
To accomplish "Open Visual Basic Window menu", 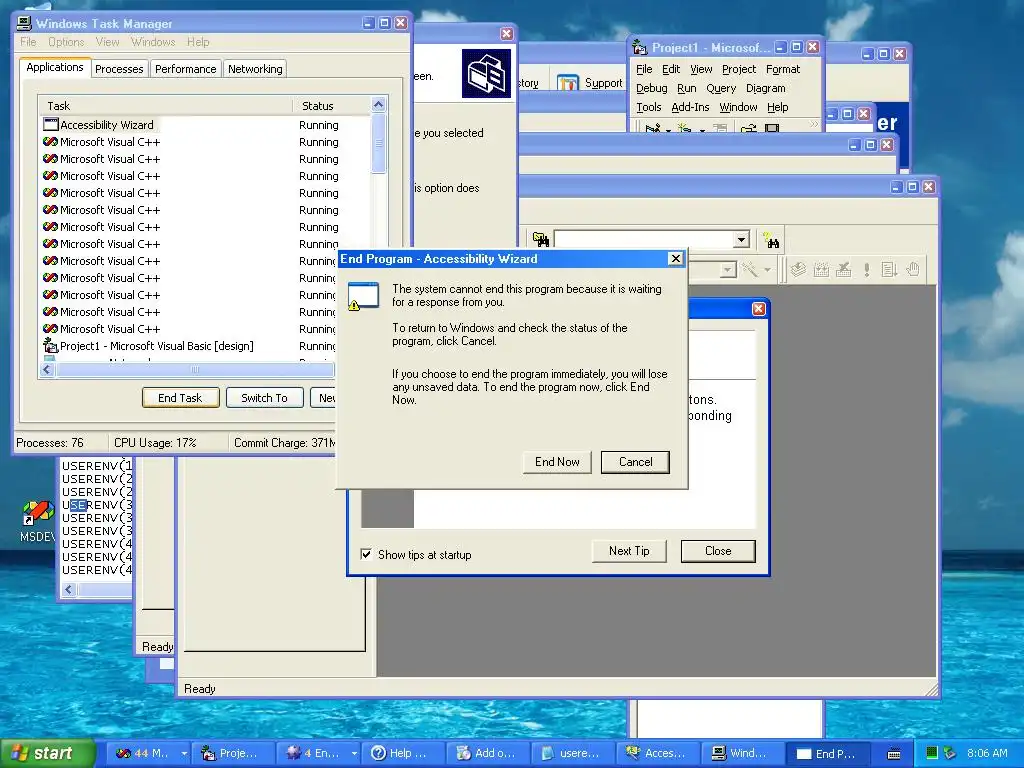I will point(738,107).
